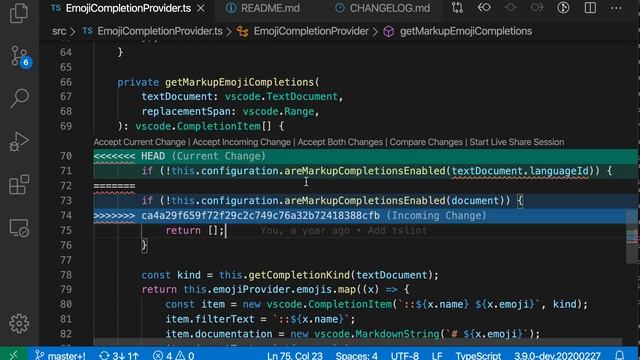The height and width of the screenshot is (360, 640).
Task: Close the EmojiCompletionProvider.ts tab
Action: pyautogui.click(x=201, y=8)
